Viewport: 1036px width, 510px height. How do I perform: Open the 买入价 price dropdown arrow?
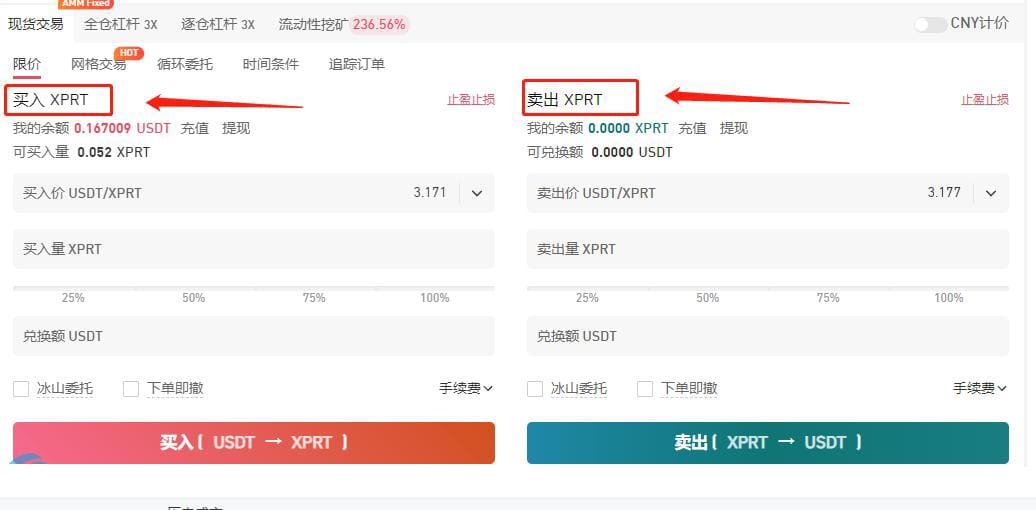coord(477,194)
